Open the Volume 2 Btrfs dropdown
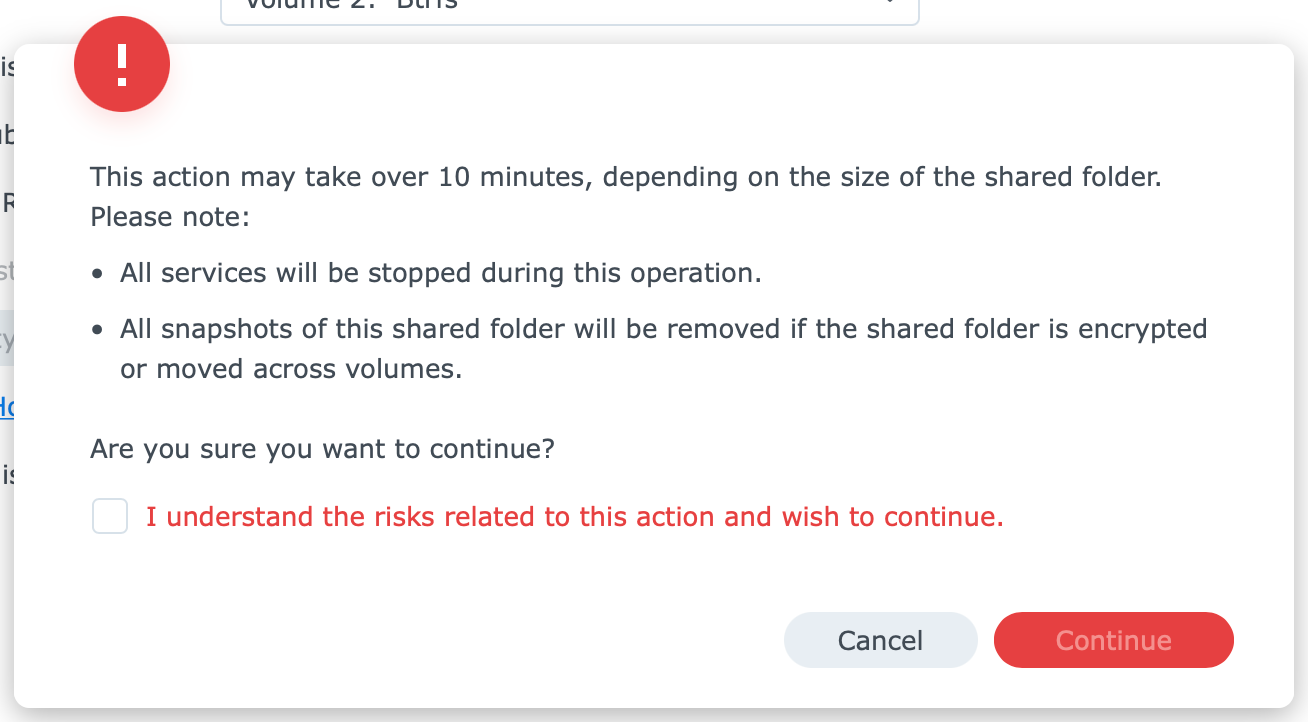1308x722 pixels. 569,10
